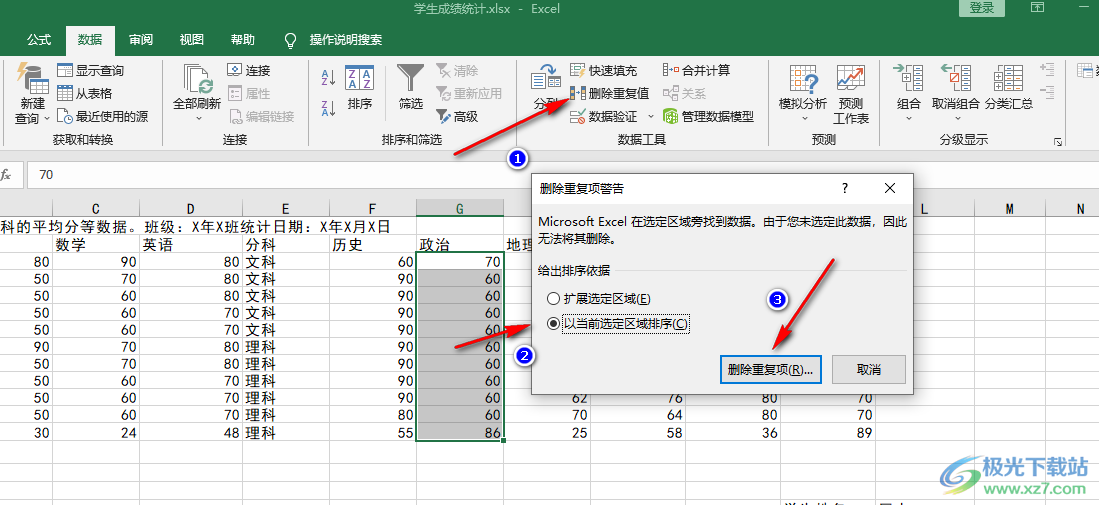
Task: Select column G header
Action: pos(460,208)
